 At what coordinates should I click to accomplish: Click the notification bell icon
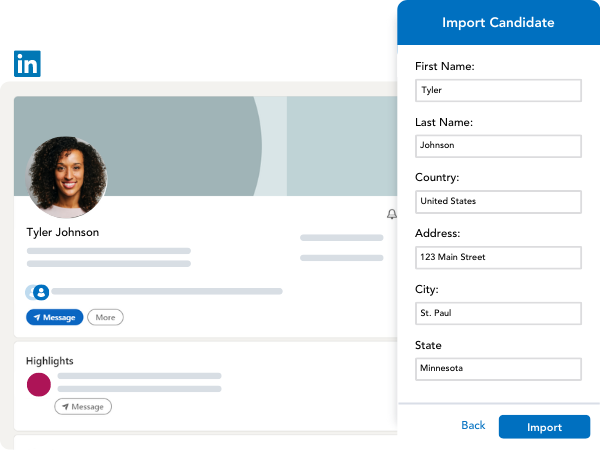(x=391, y=214)
